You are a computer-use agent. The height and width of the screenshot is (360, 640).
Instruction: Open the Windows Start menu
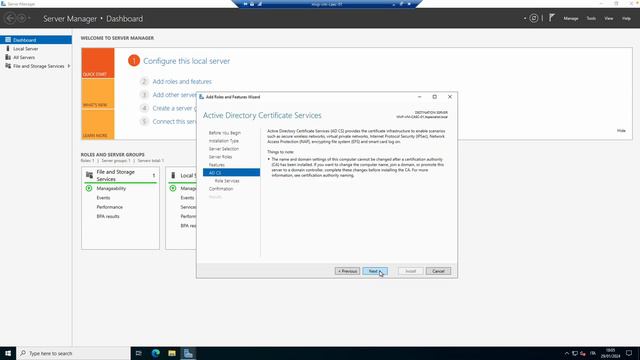8,353
